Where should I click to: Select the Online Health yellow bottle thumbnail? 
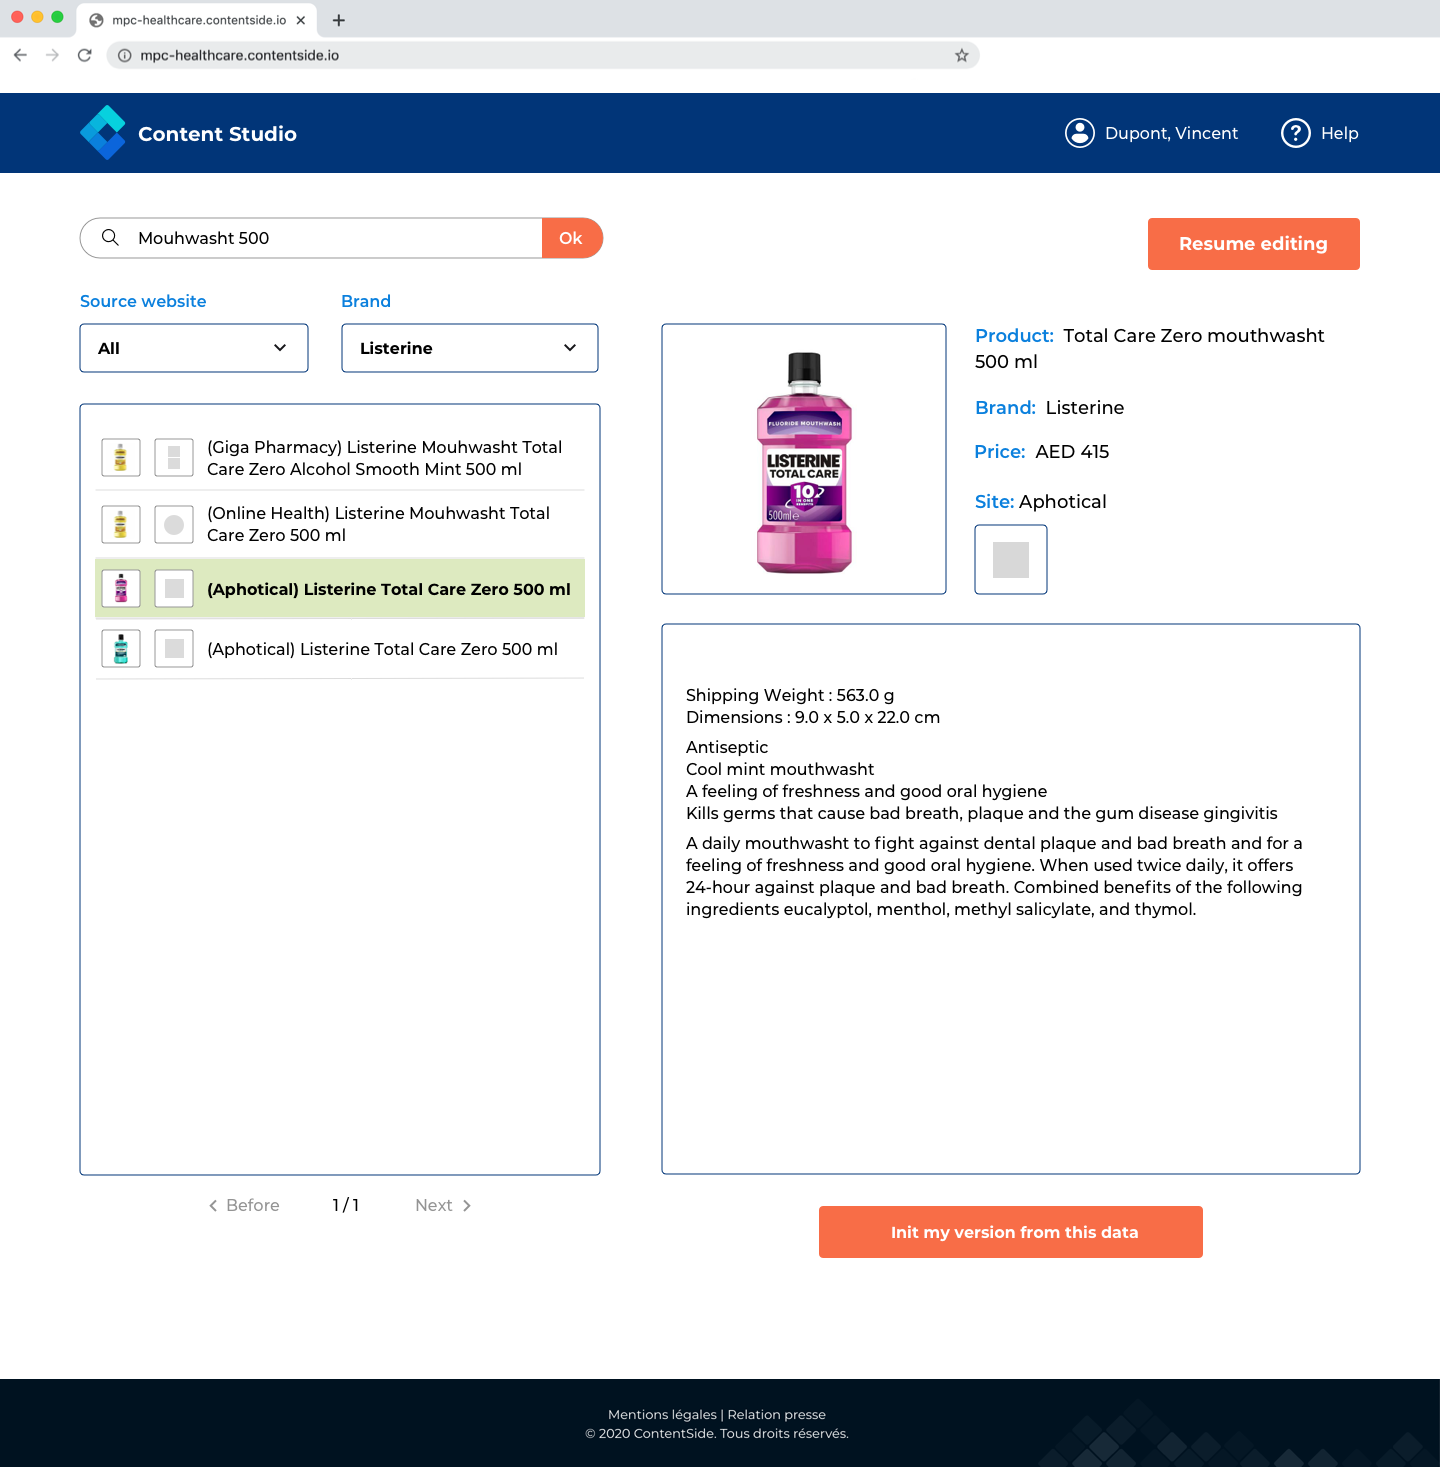(121, 524)
